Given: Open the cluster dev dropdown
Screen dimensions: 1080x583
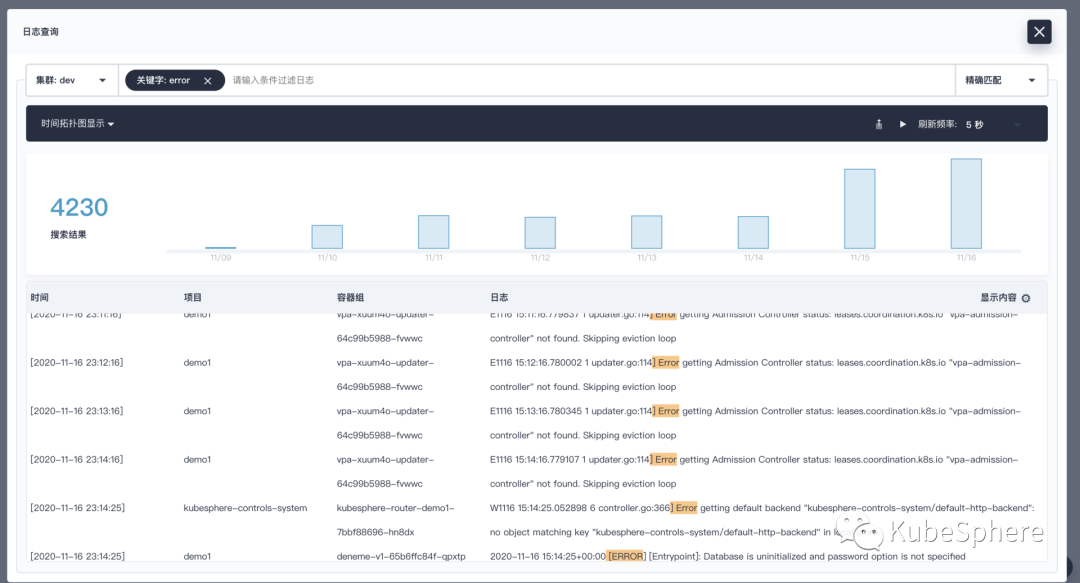Looking at the screenshot, I should click(x=72, y=80).
